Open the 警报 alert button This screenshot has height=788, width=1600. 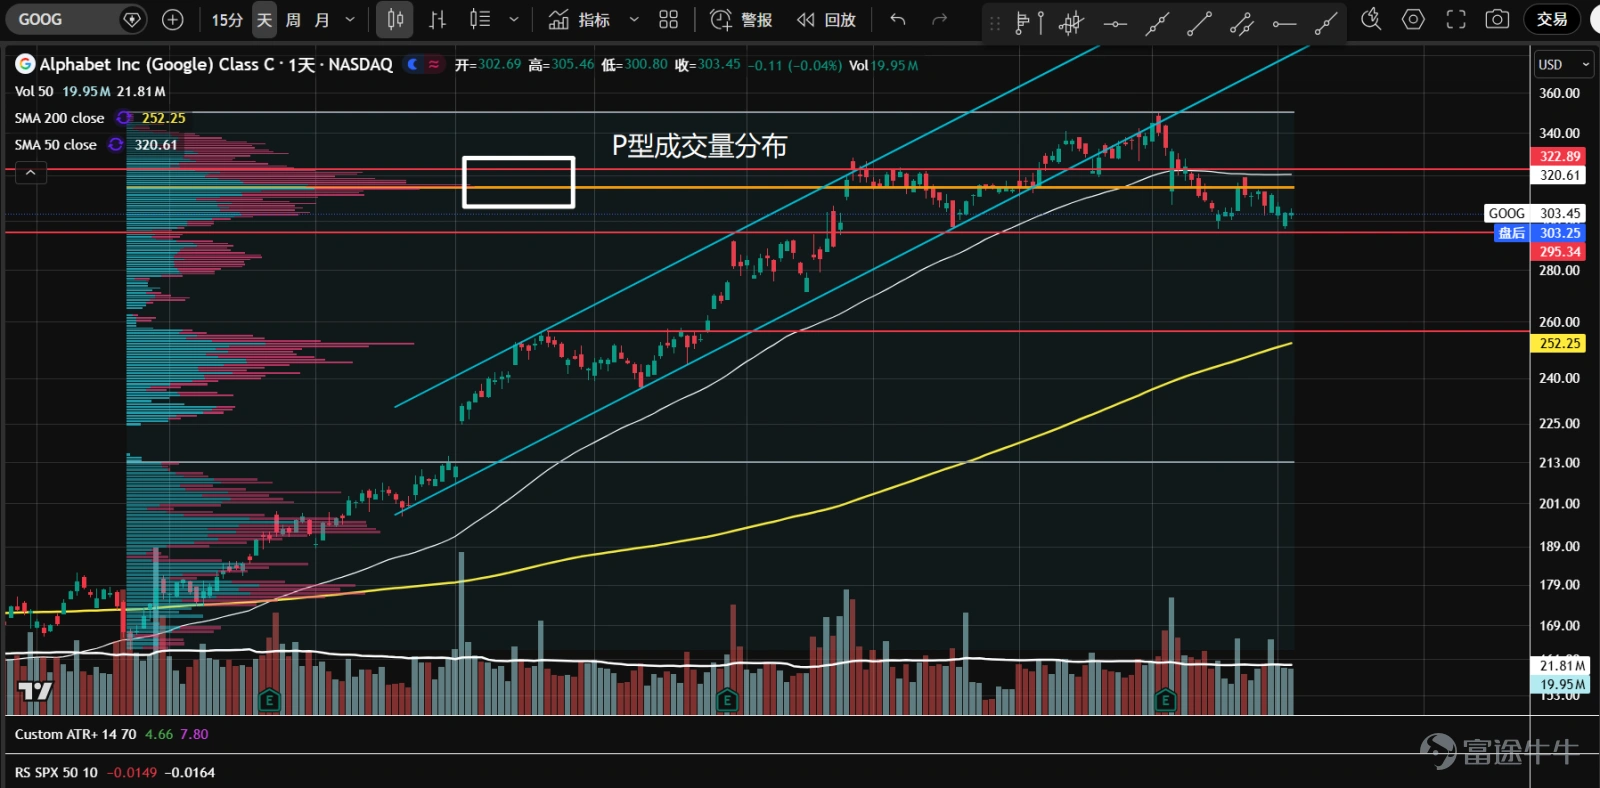coord(741,20)
